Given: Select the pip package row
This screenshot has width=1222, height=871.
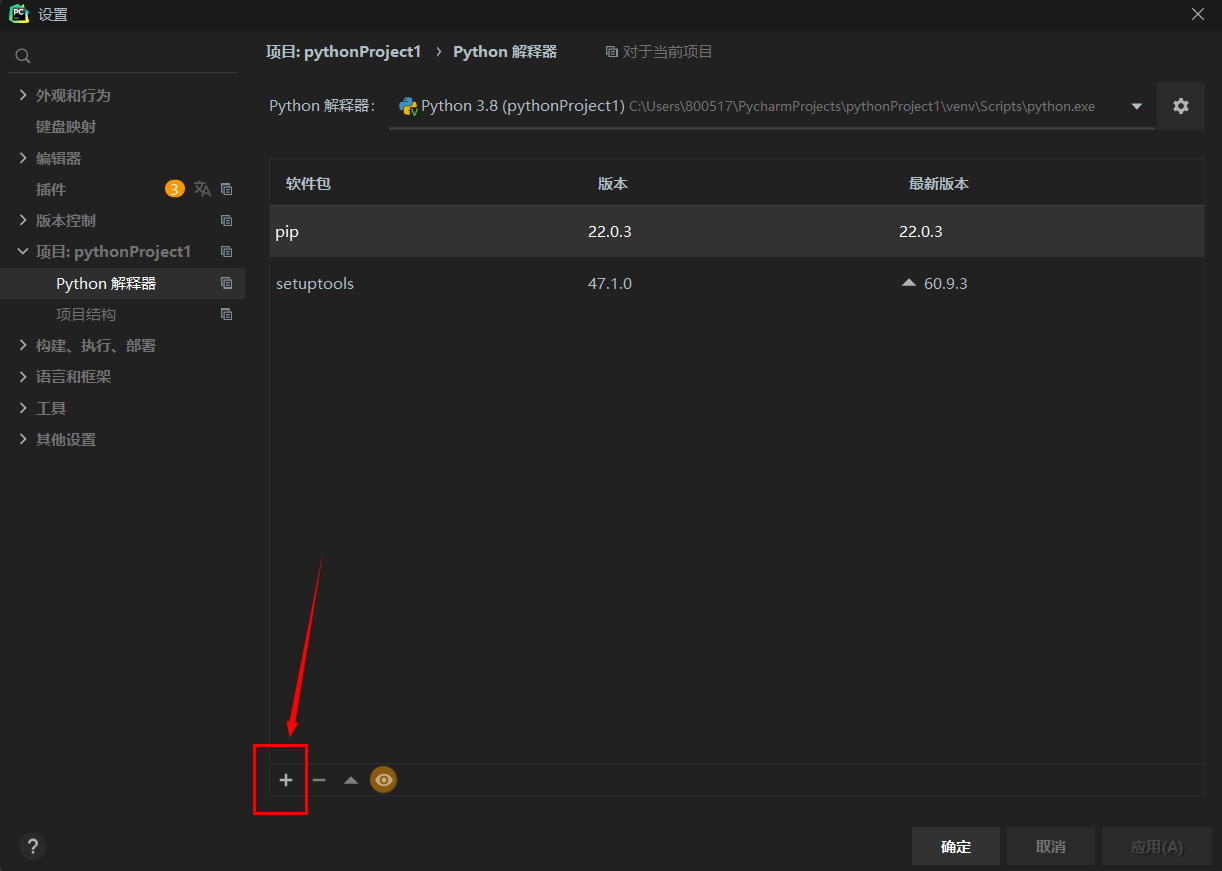Looking at the screenshot, I should [737, 231].
